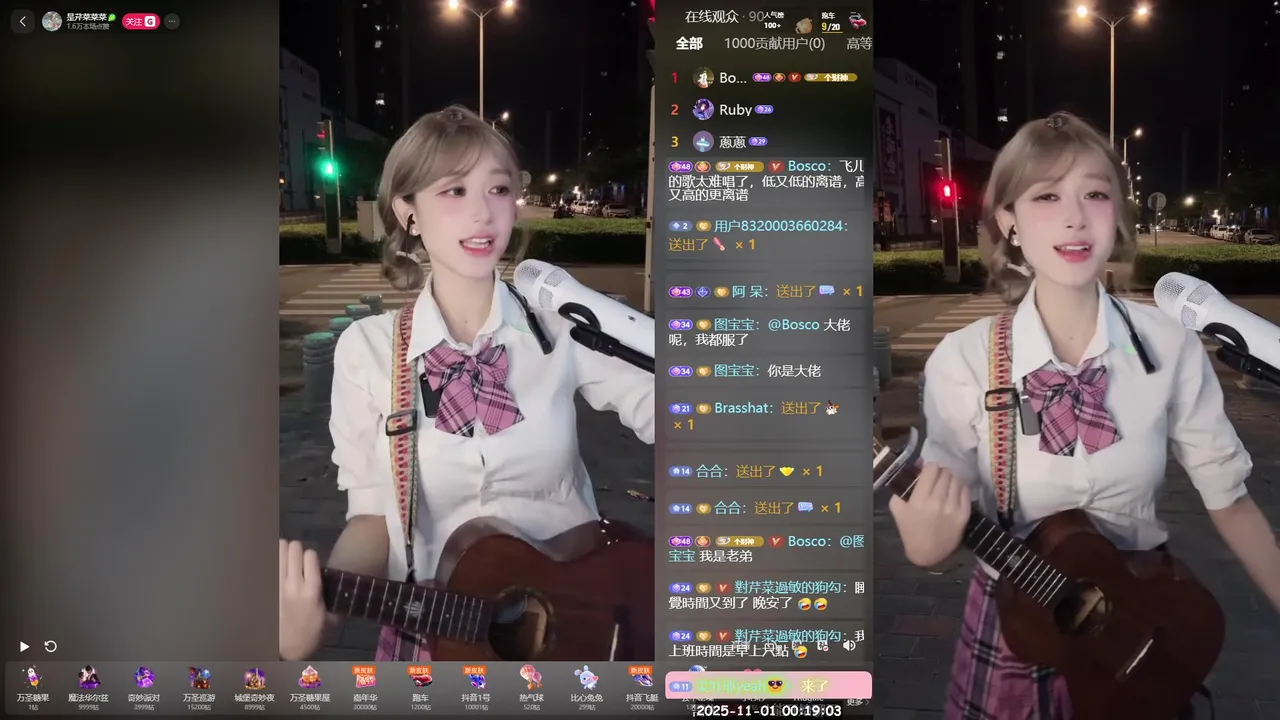Image resolution: width=1280 pixels, height=720 pixels.
Task: Click the right live video stream
Action: pyautogui.click(x=1076, y=360)
